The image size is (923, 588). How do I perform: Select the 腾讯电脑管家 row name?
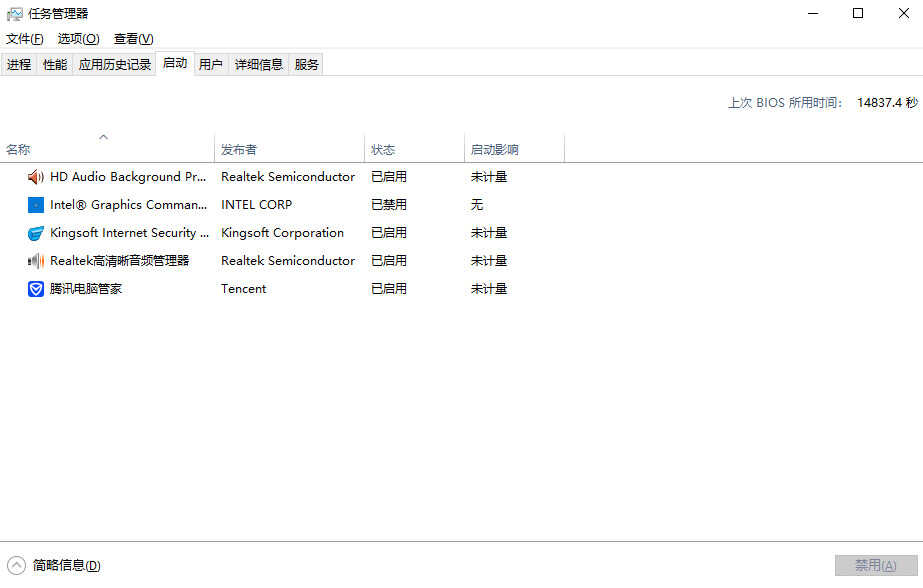pos(86,289)
